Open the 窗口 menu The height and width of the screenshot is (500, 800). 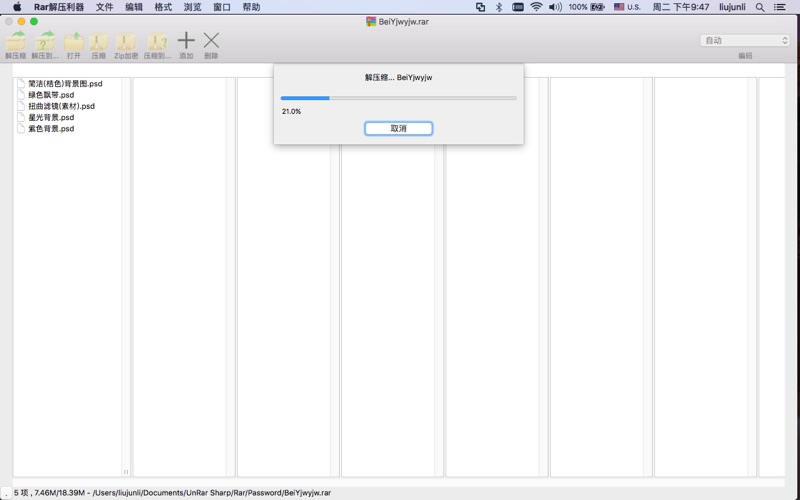tap(222, 7)
